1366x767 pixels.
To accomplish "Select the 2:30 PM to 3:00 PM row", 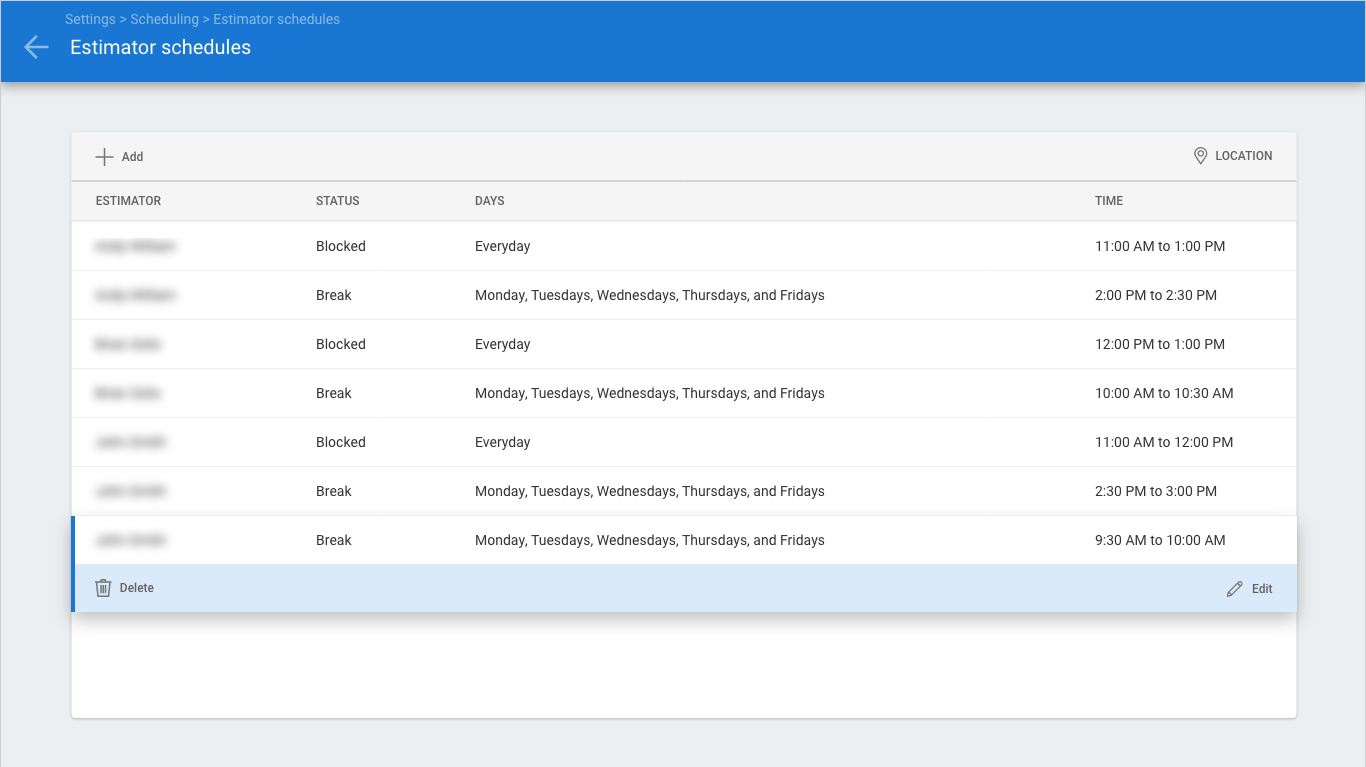I will point(684,491).
